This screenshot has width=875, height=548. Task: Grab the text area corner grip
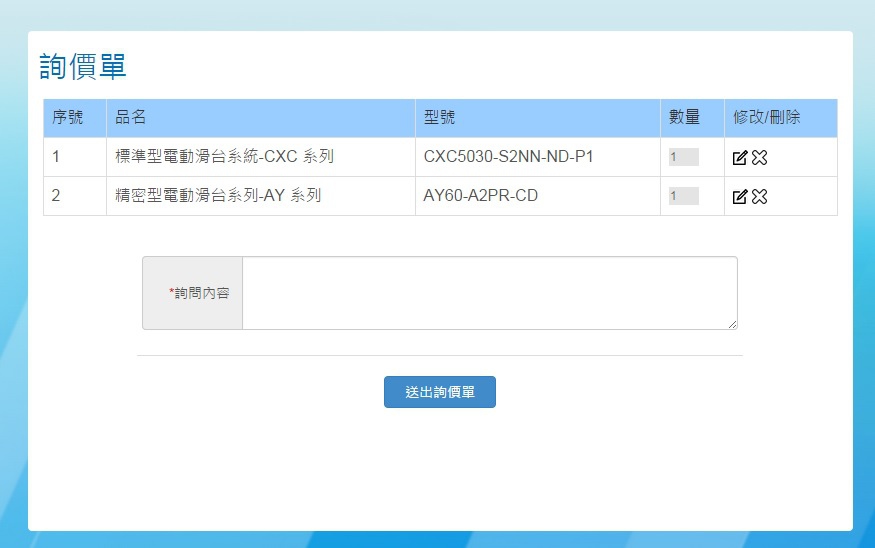coord(732,324)
